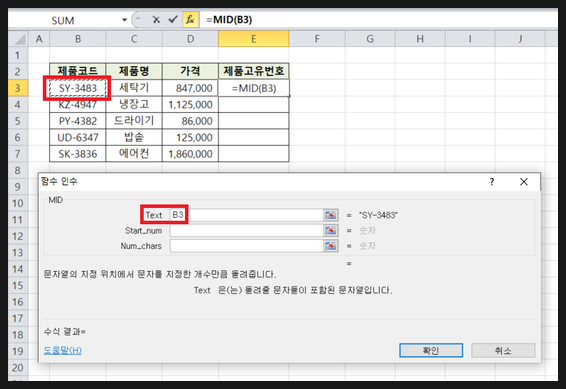
Task: Select column C header
Action: tap(134, 39)
